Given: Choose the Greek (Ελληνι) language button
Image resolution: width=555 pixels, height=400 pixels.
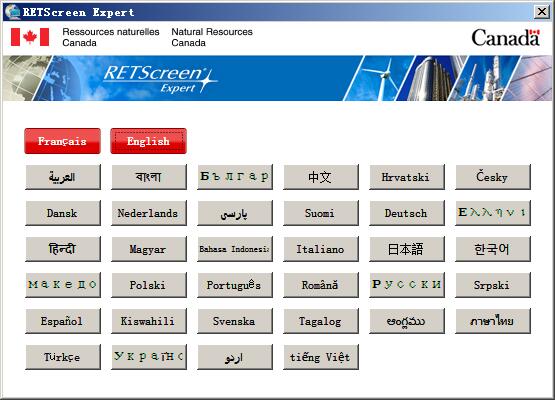Looking at the screenshot, I should tap(493, 213).
